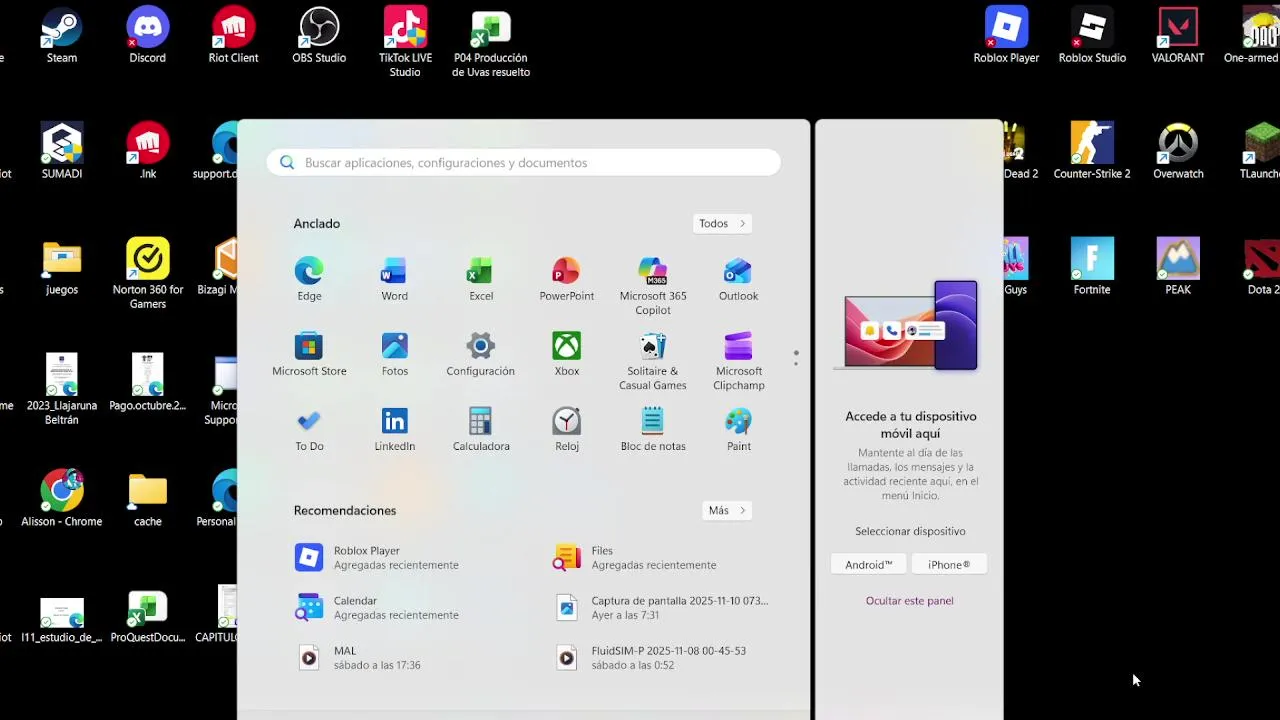
Task: Open the Reloj clock app
Action: pos(567,429)
